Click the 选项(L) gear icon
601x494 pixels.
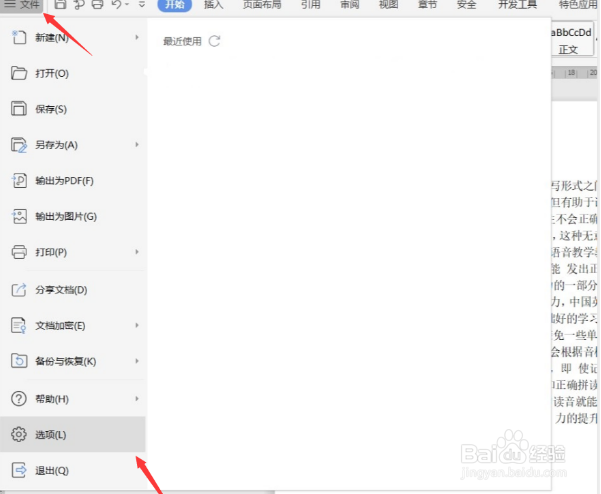(x=19, y=435)
